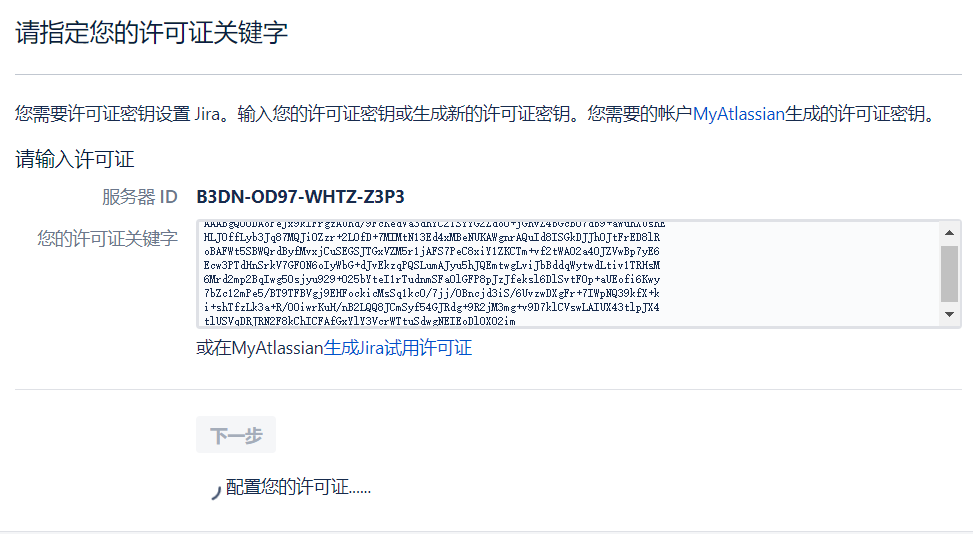Click the 生成Jira试用许可证 link
973x534 pixels.
pos(398,348)
